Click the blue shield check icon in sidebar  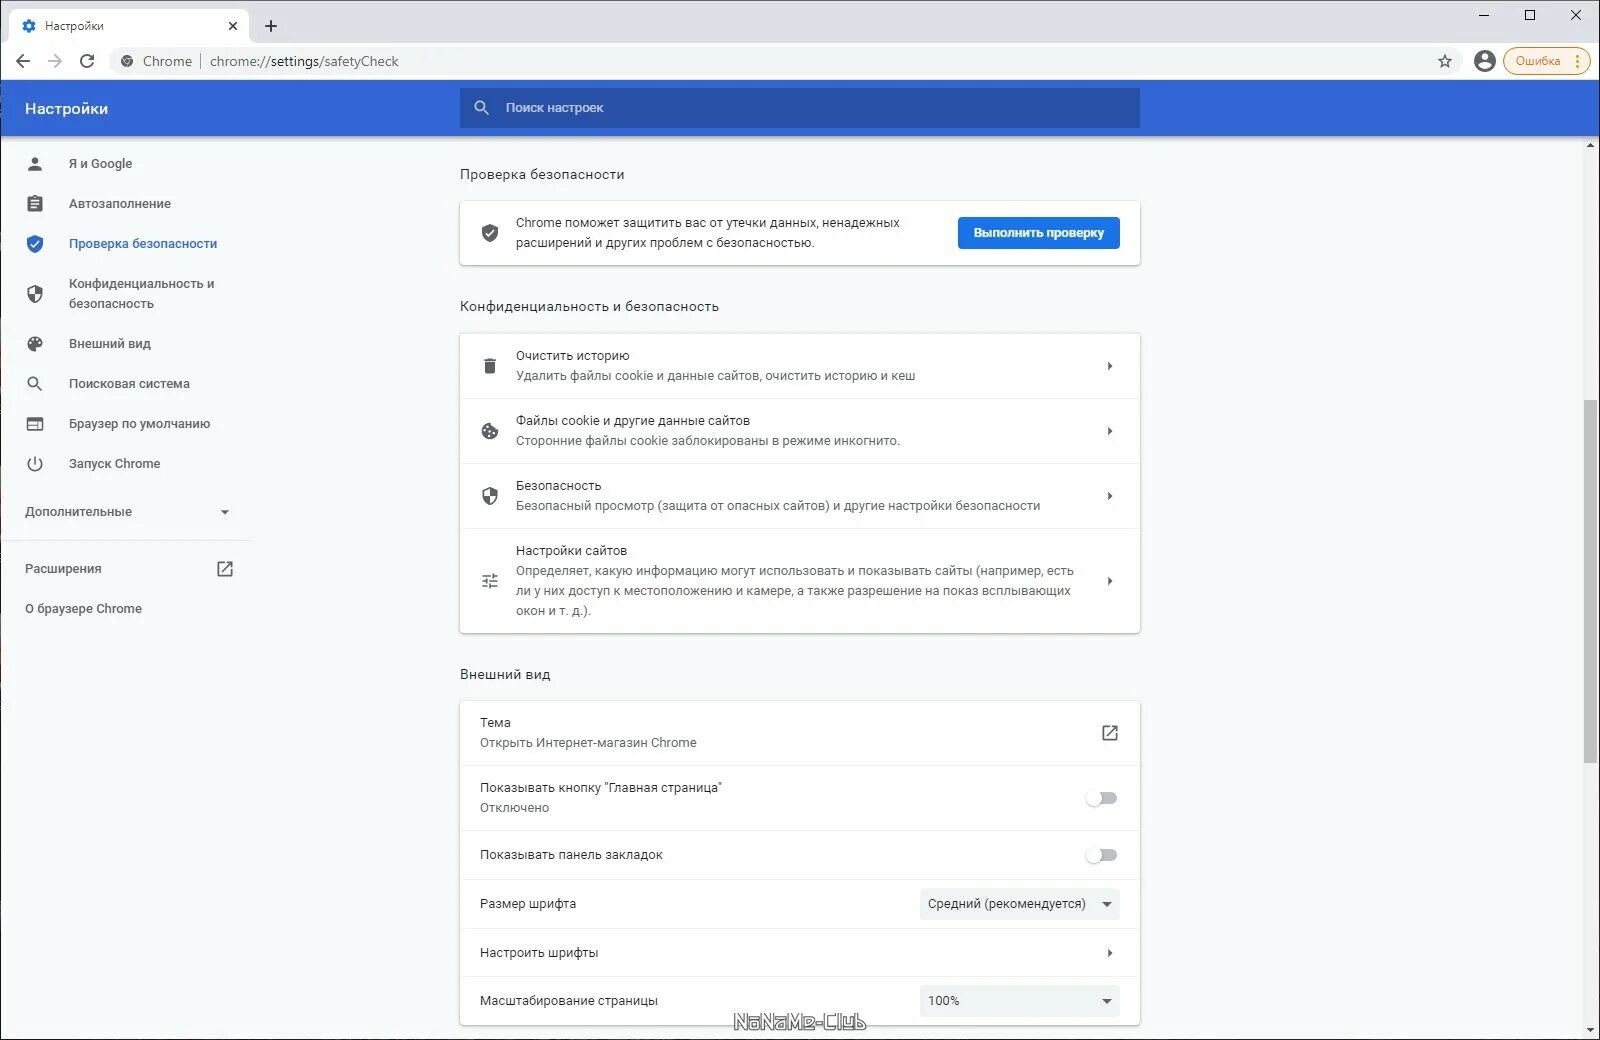pos(35,244)
